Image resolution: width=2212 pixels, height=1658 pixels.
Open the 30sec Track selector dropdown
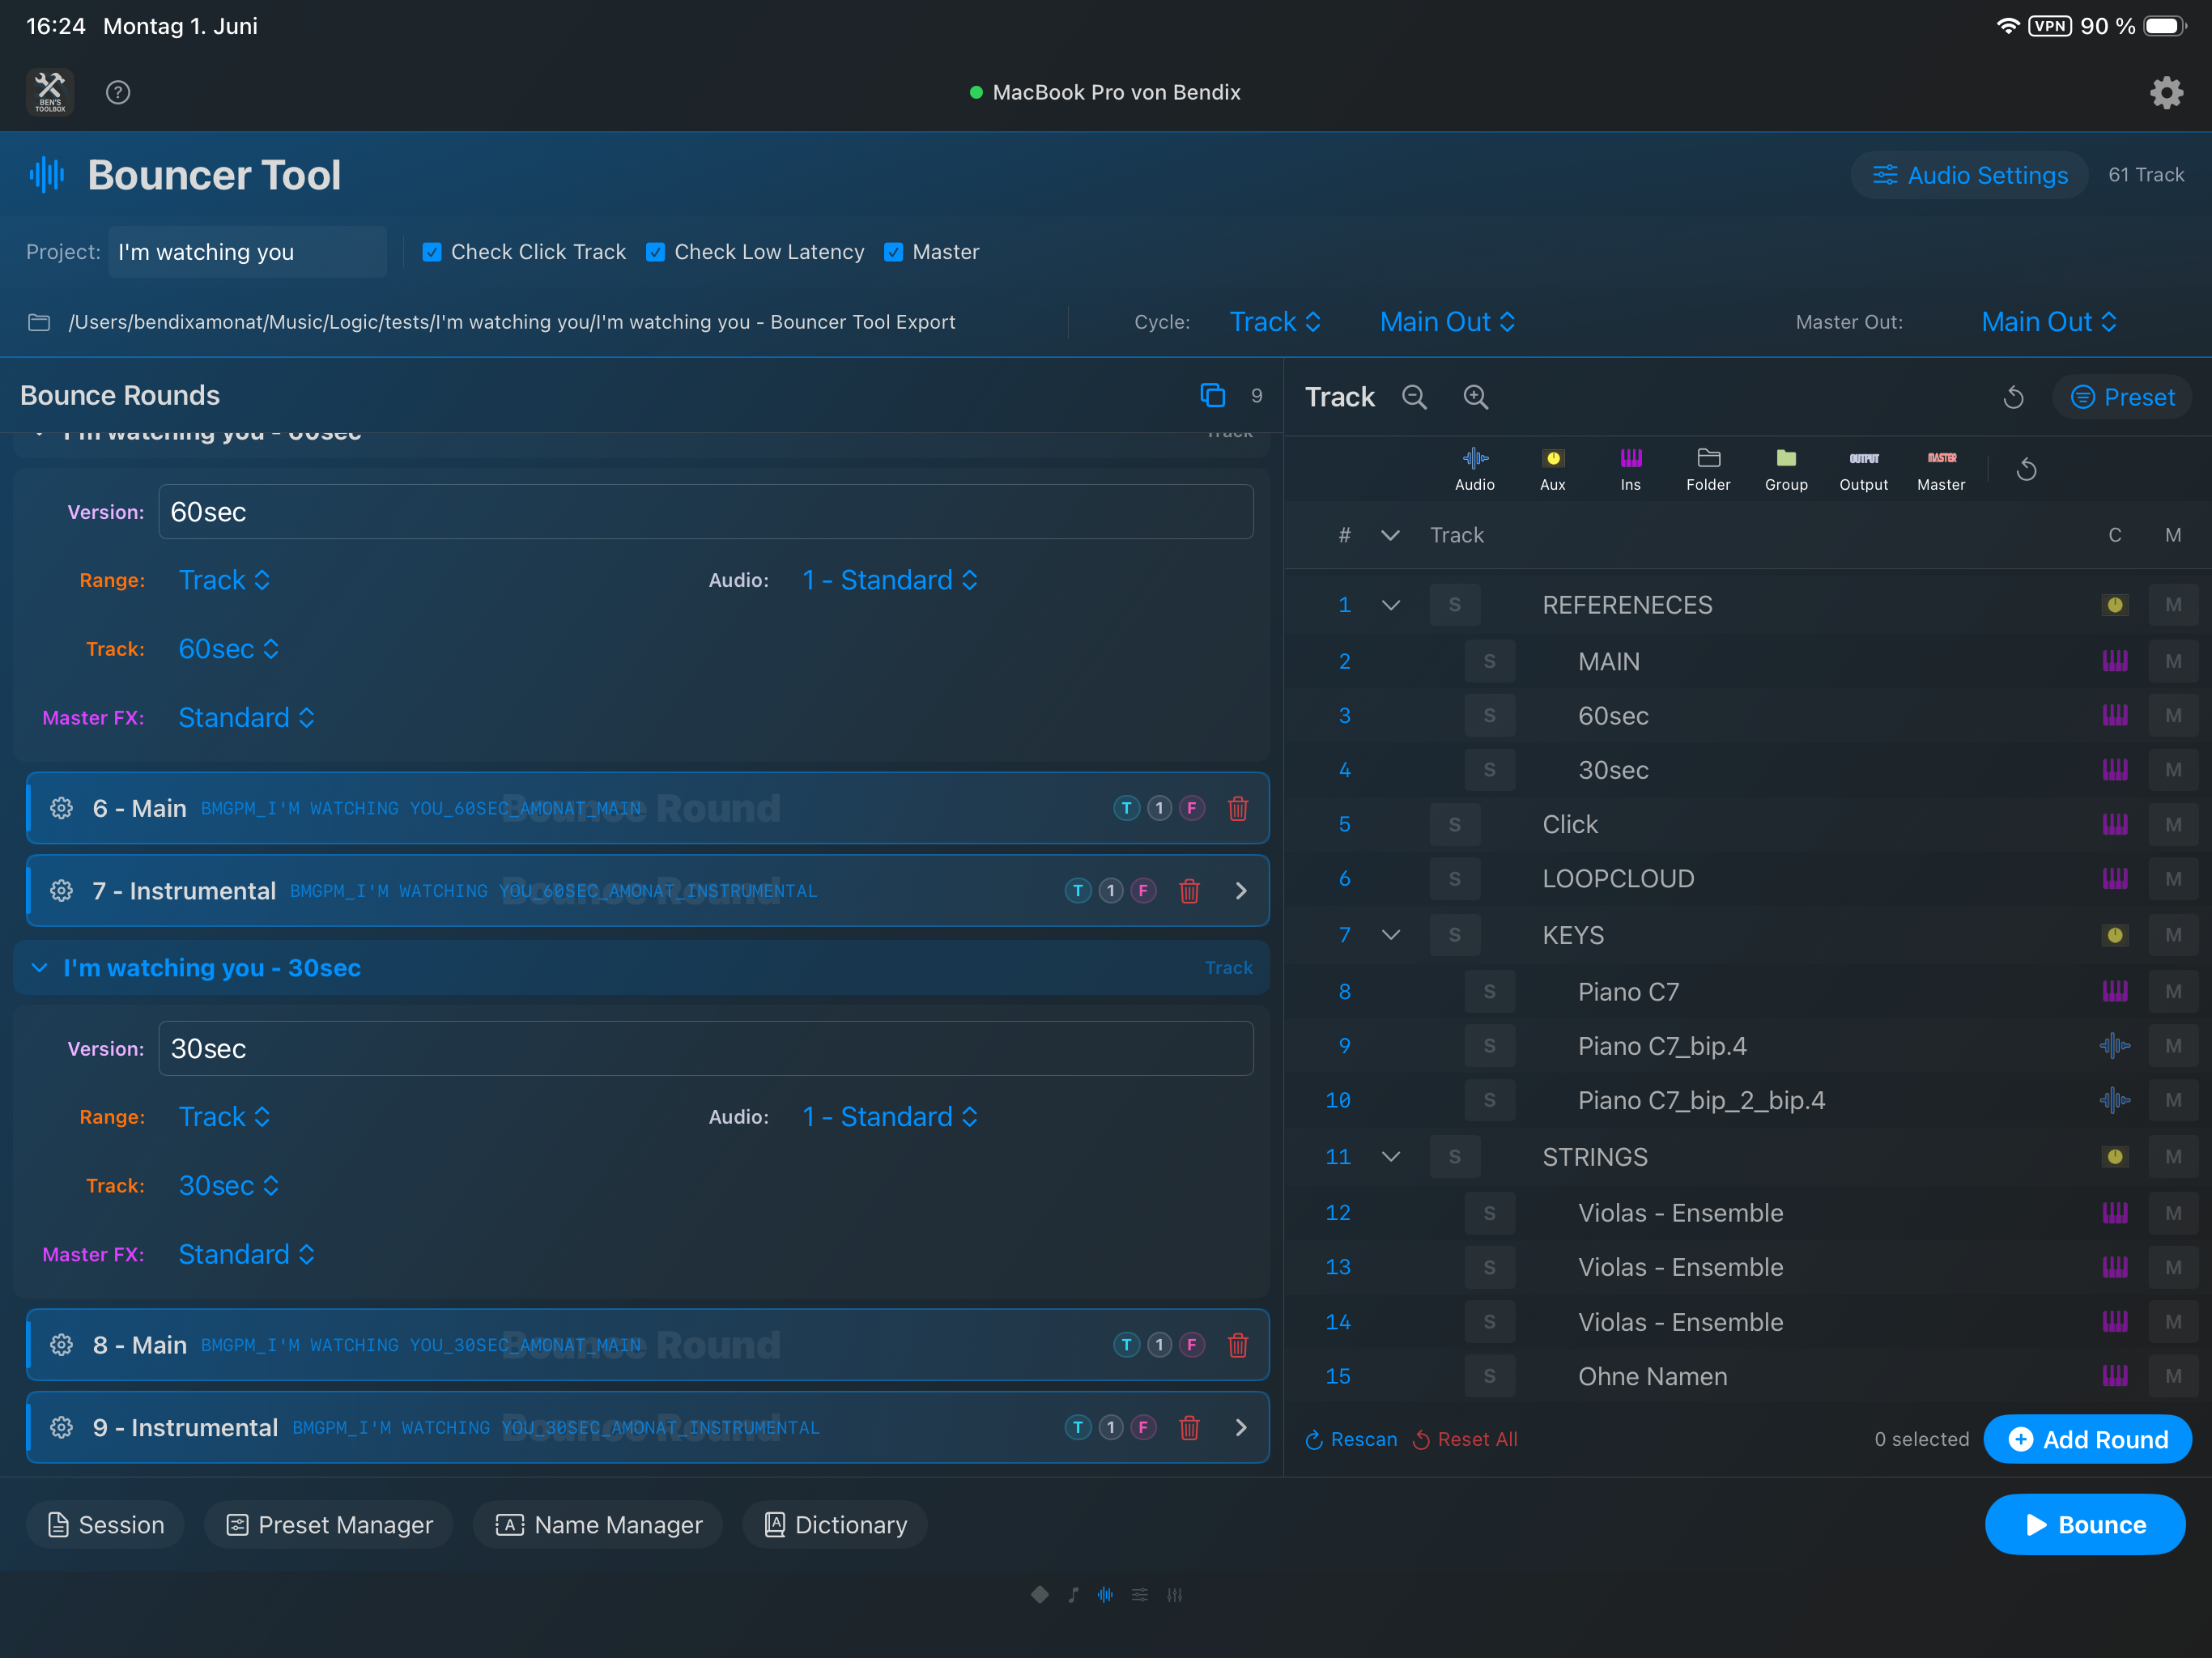229,1185
